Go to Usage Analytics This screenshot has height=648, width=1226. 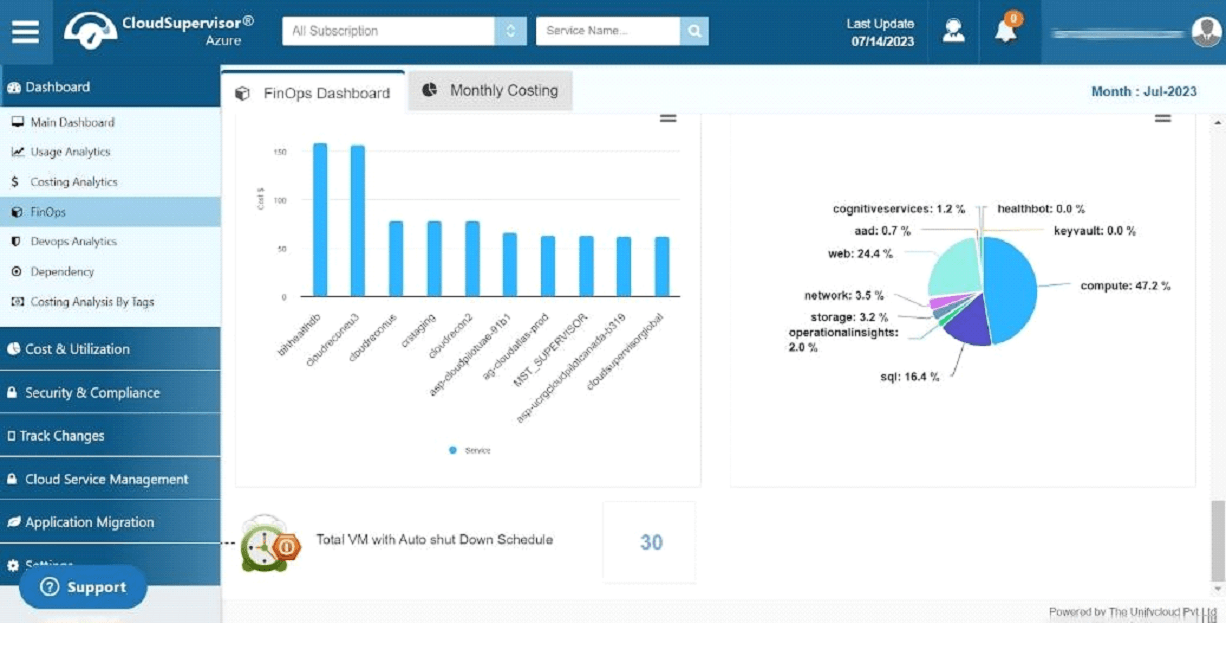coord(70,152)
